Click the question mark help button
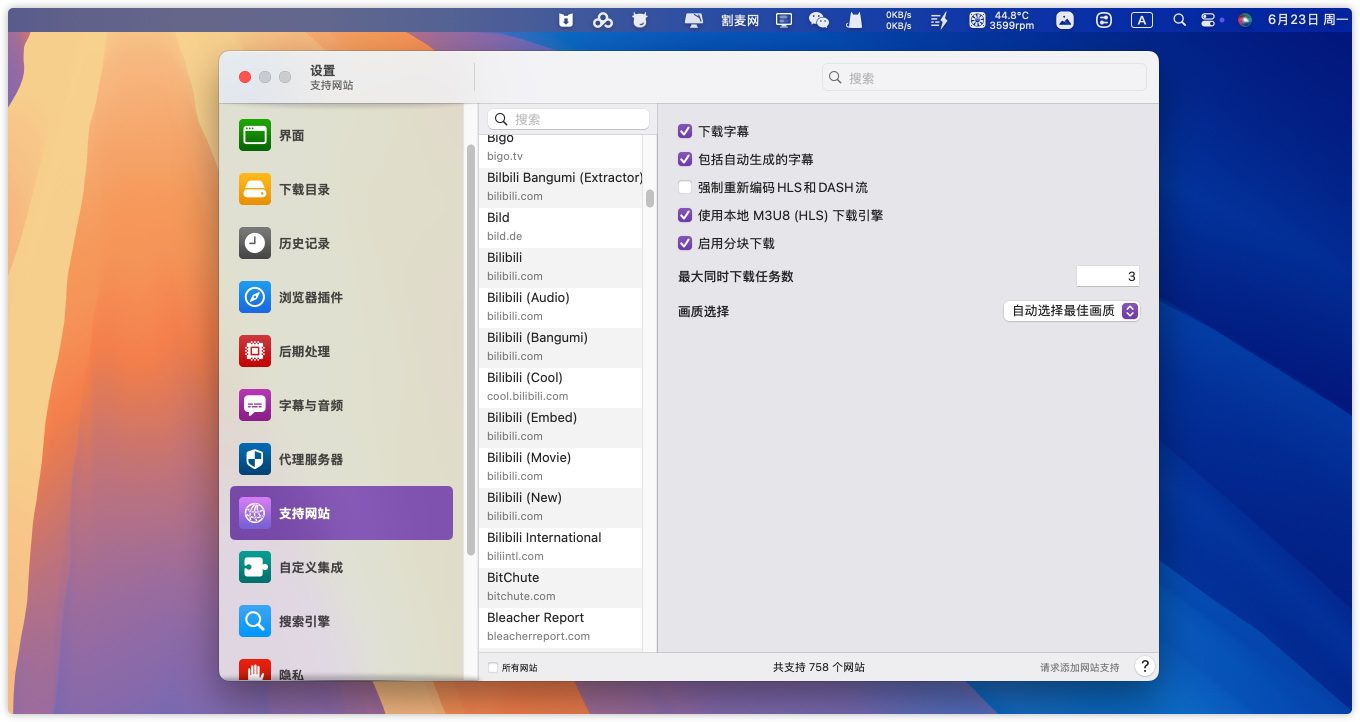The height and width of the screenshot is (722, 1360). (x=1145, y=666)
